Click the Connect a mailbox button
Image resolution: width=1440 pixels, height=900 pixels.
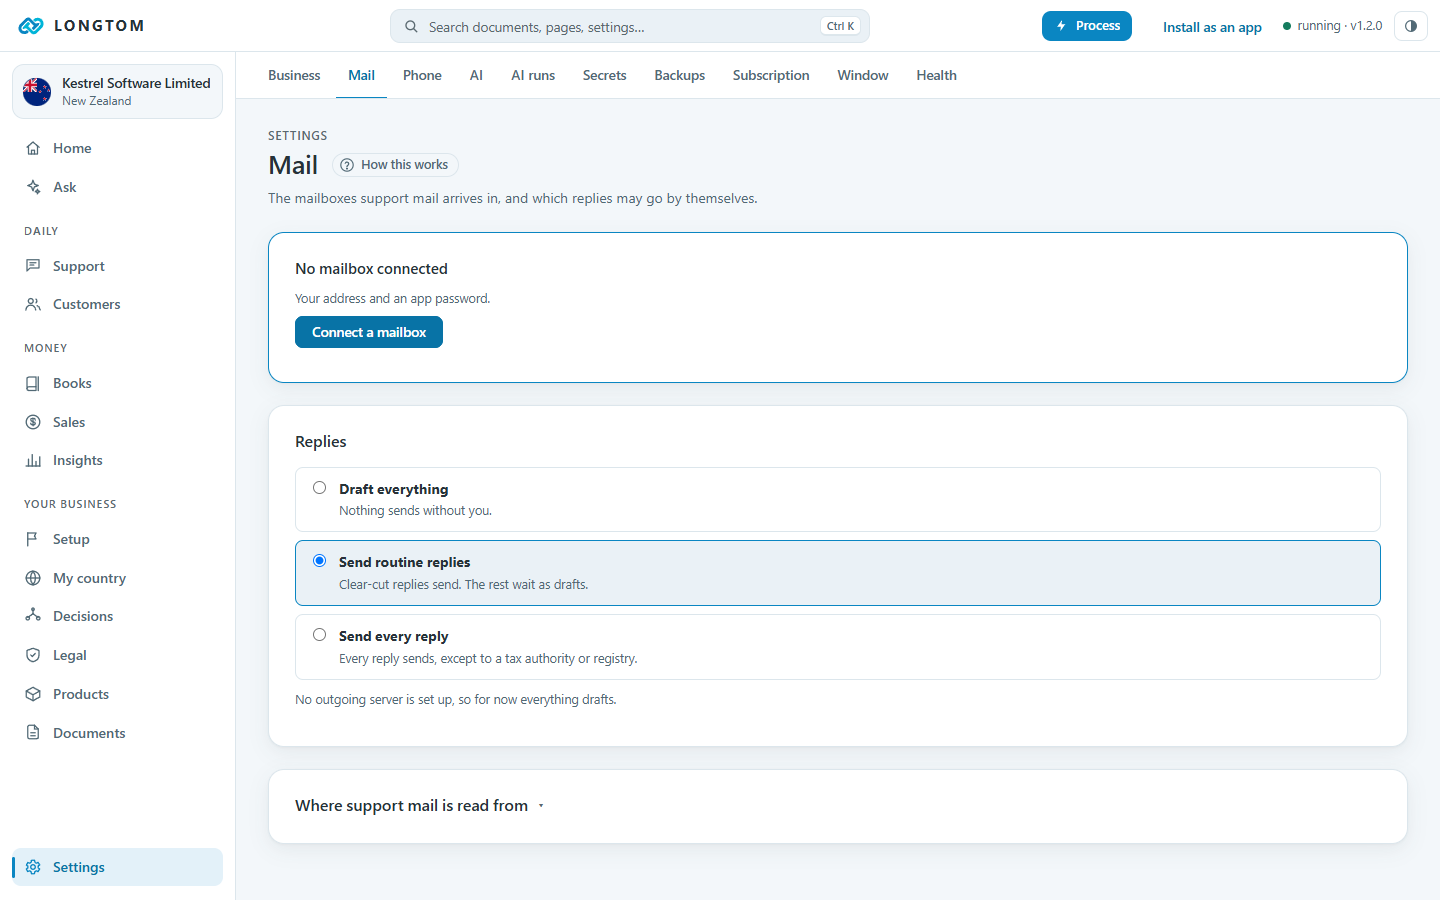point(369,332)
